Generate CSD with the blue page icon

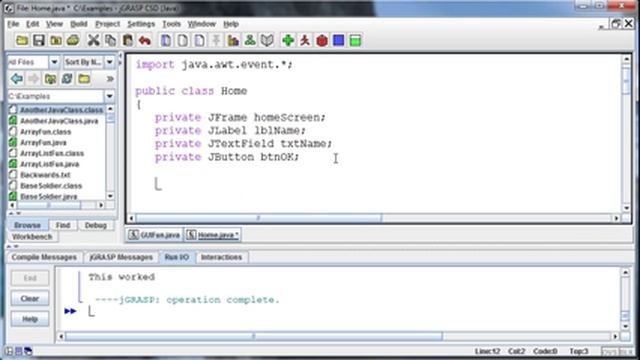(166, 40)
